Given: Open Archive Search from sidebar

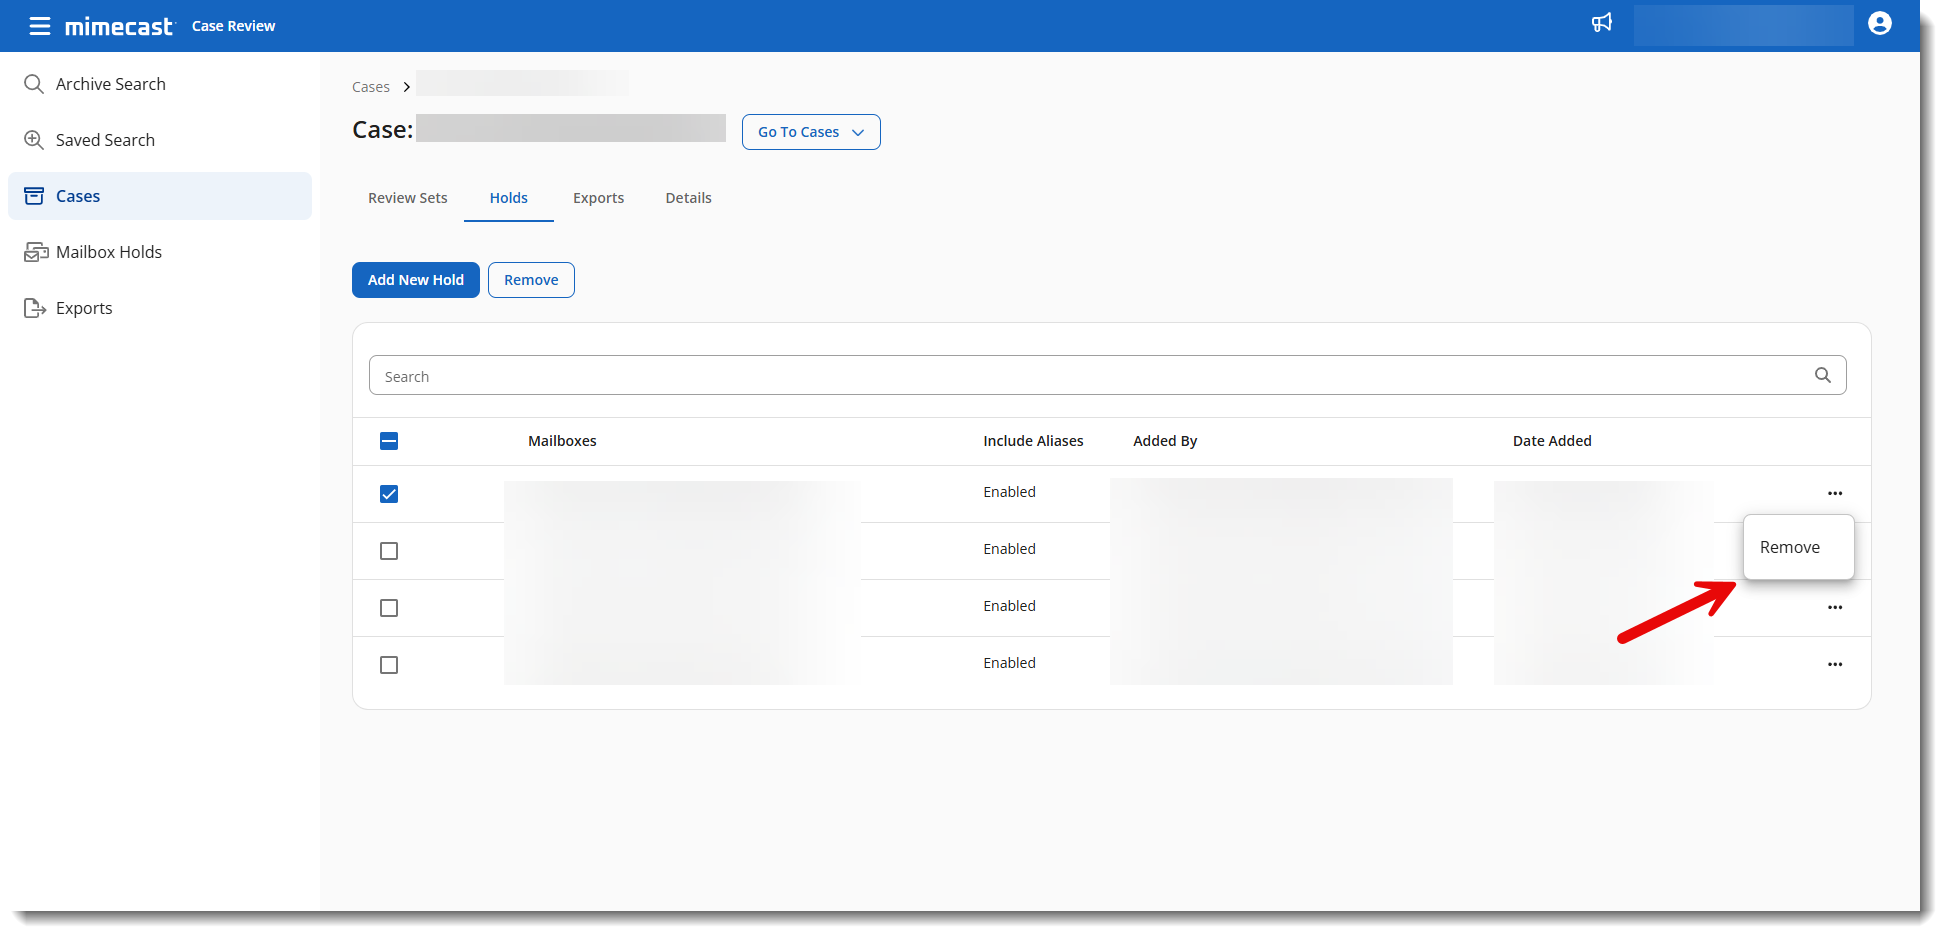Looking at the screenshot, I should 110,84.
